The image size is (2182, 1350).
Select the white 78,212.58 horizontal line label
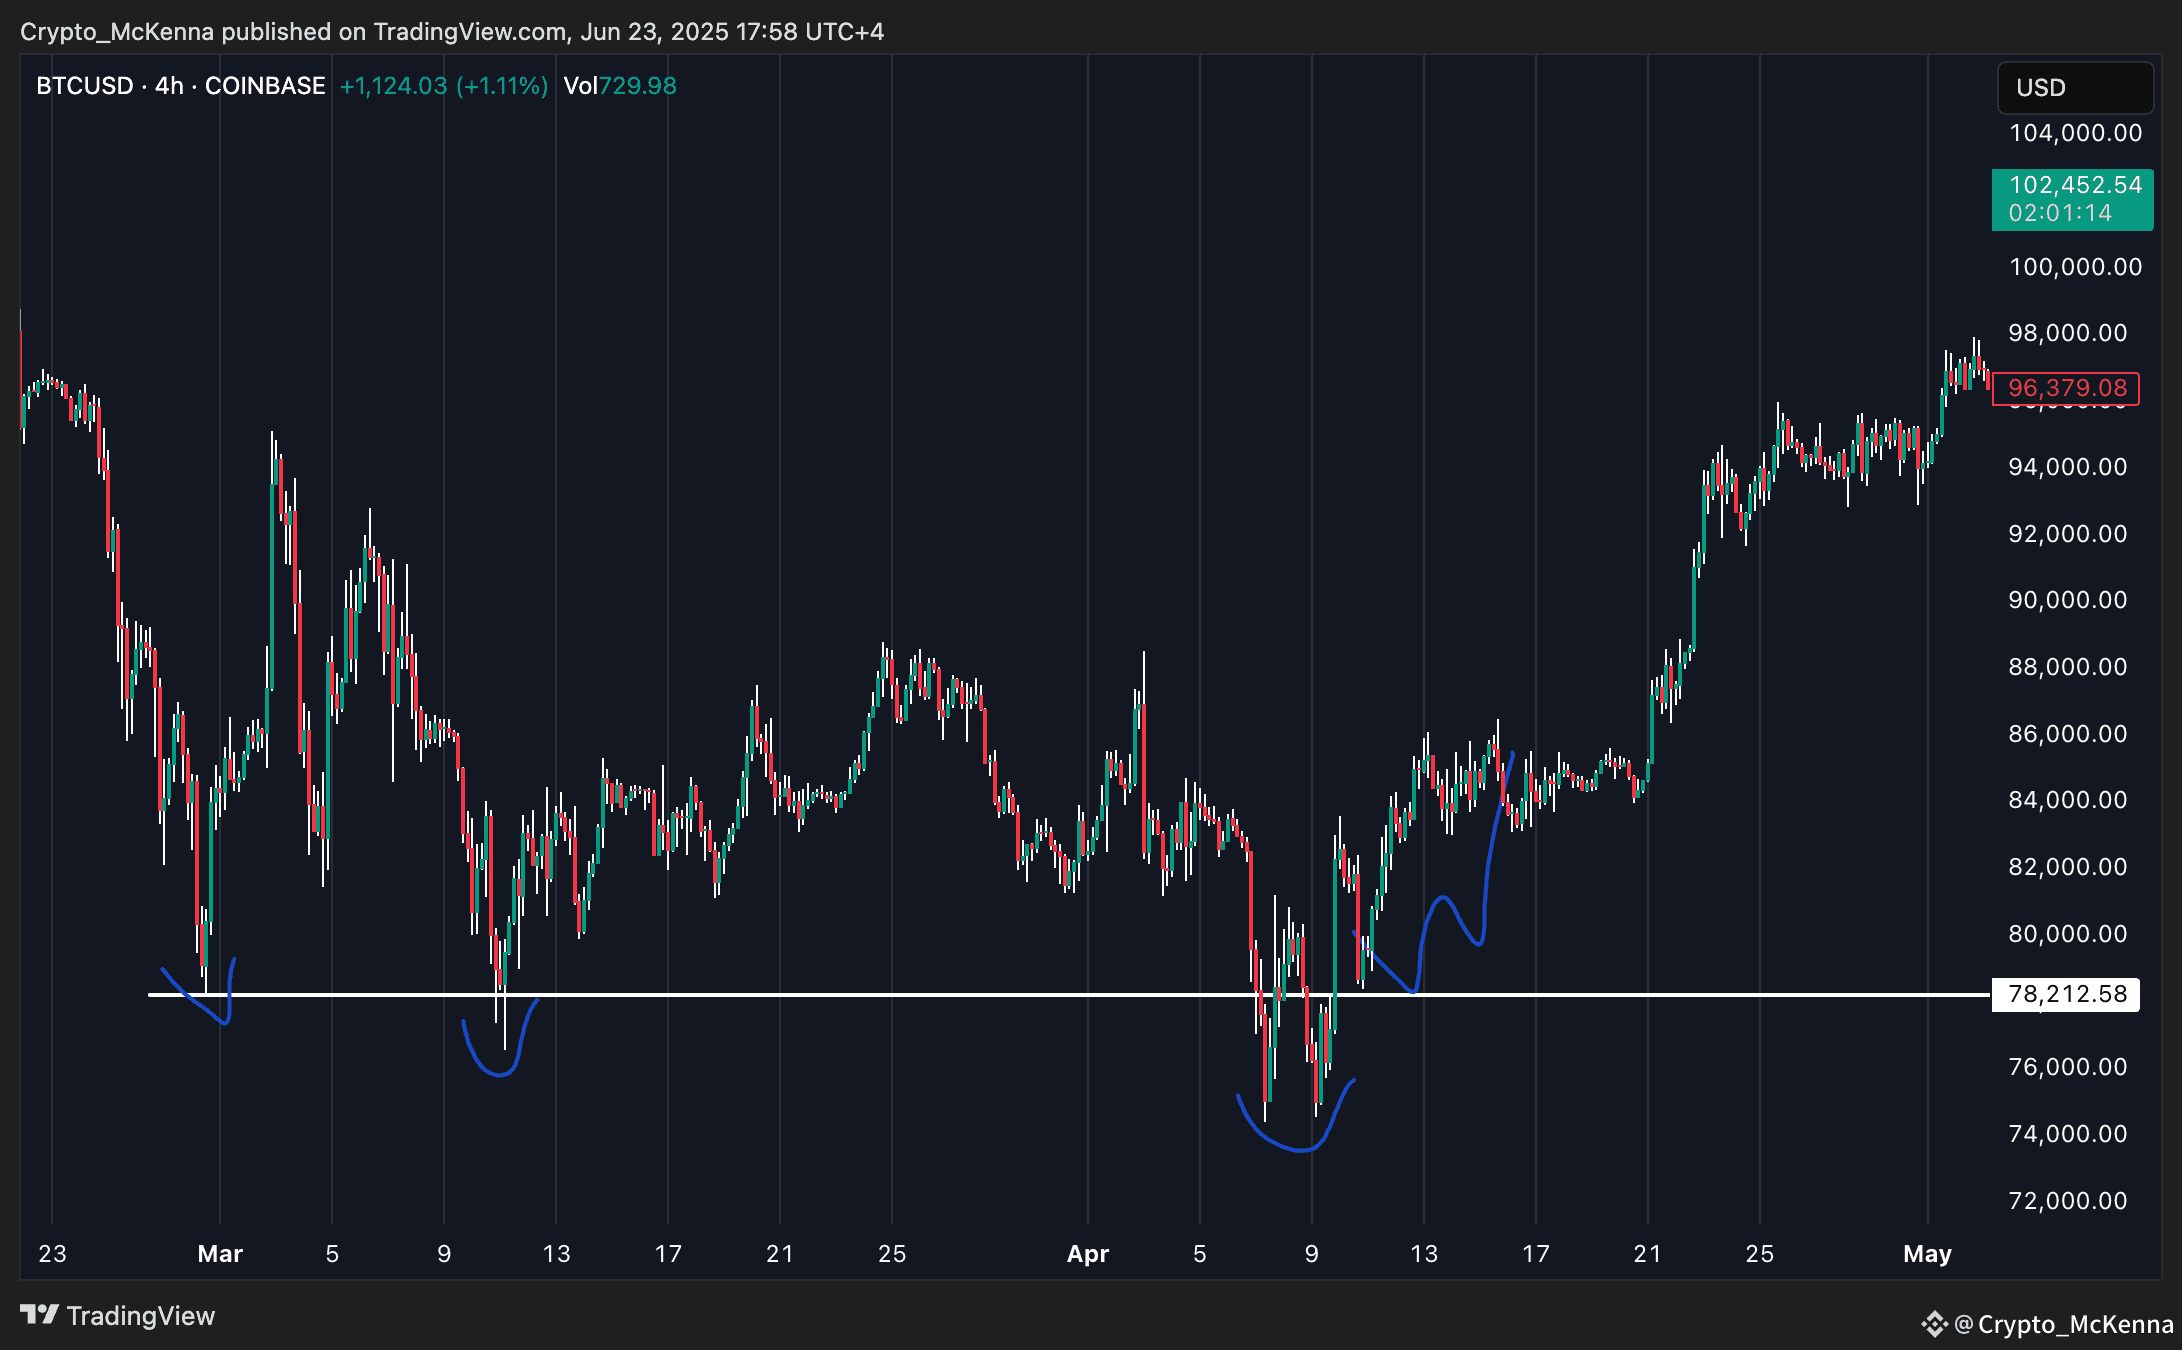(x=2066, y=994)
